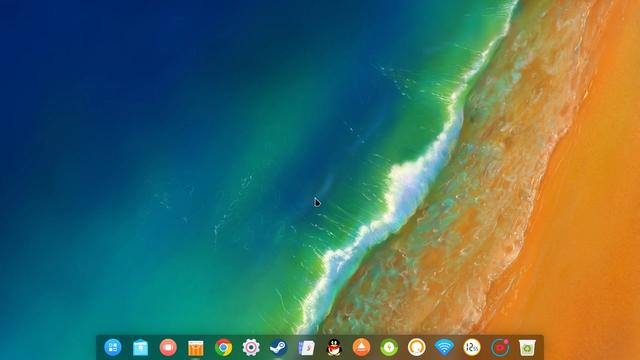Click the orange eject disk icon

click(362, 347)
